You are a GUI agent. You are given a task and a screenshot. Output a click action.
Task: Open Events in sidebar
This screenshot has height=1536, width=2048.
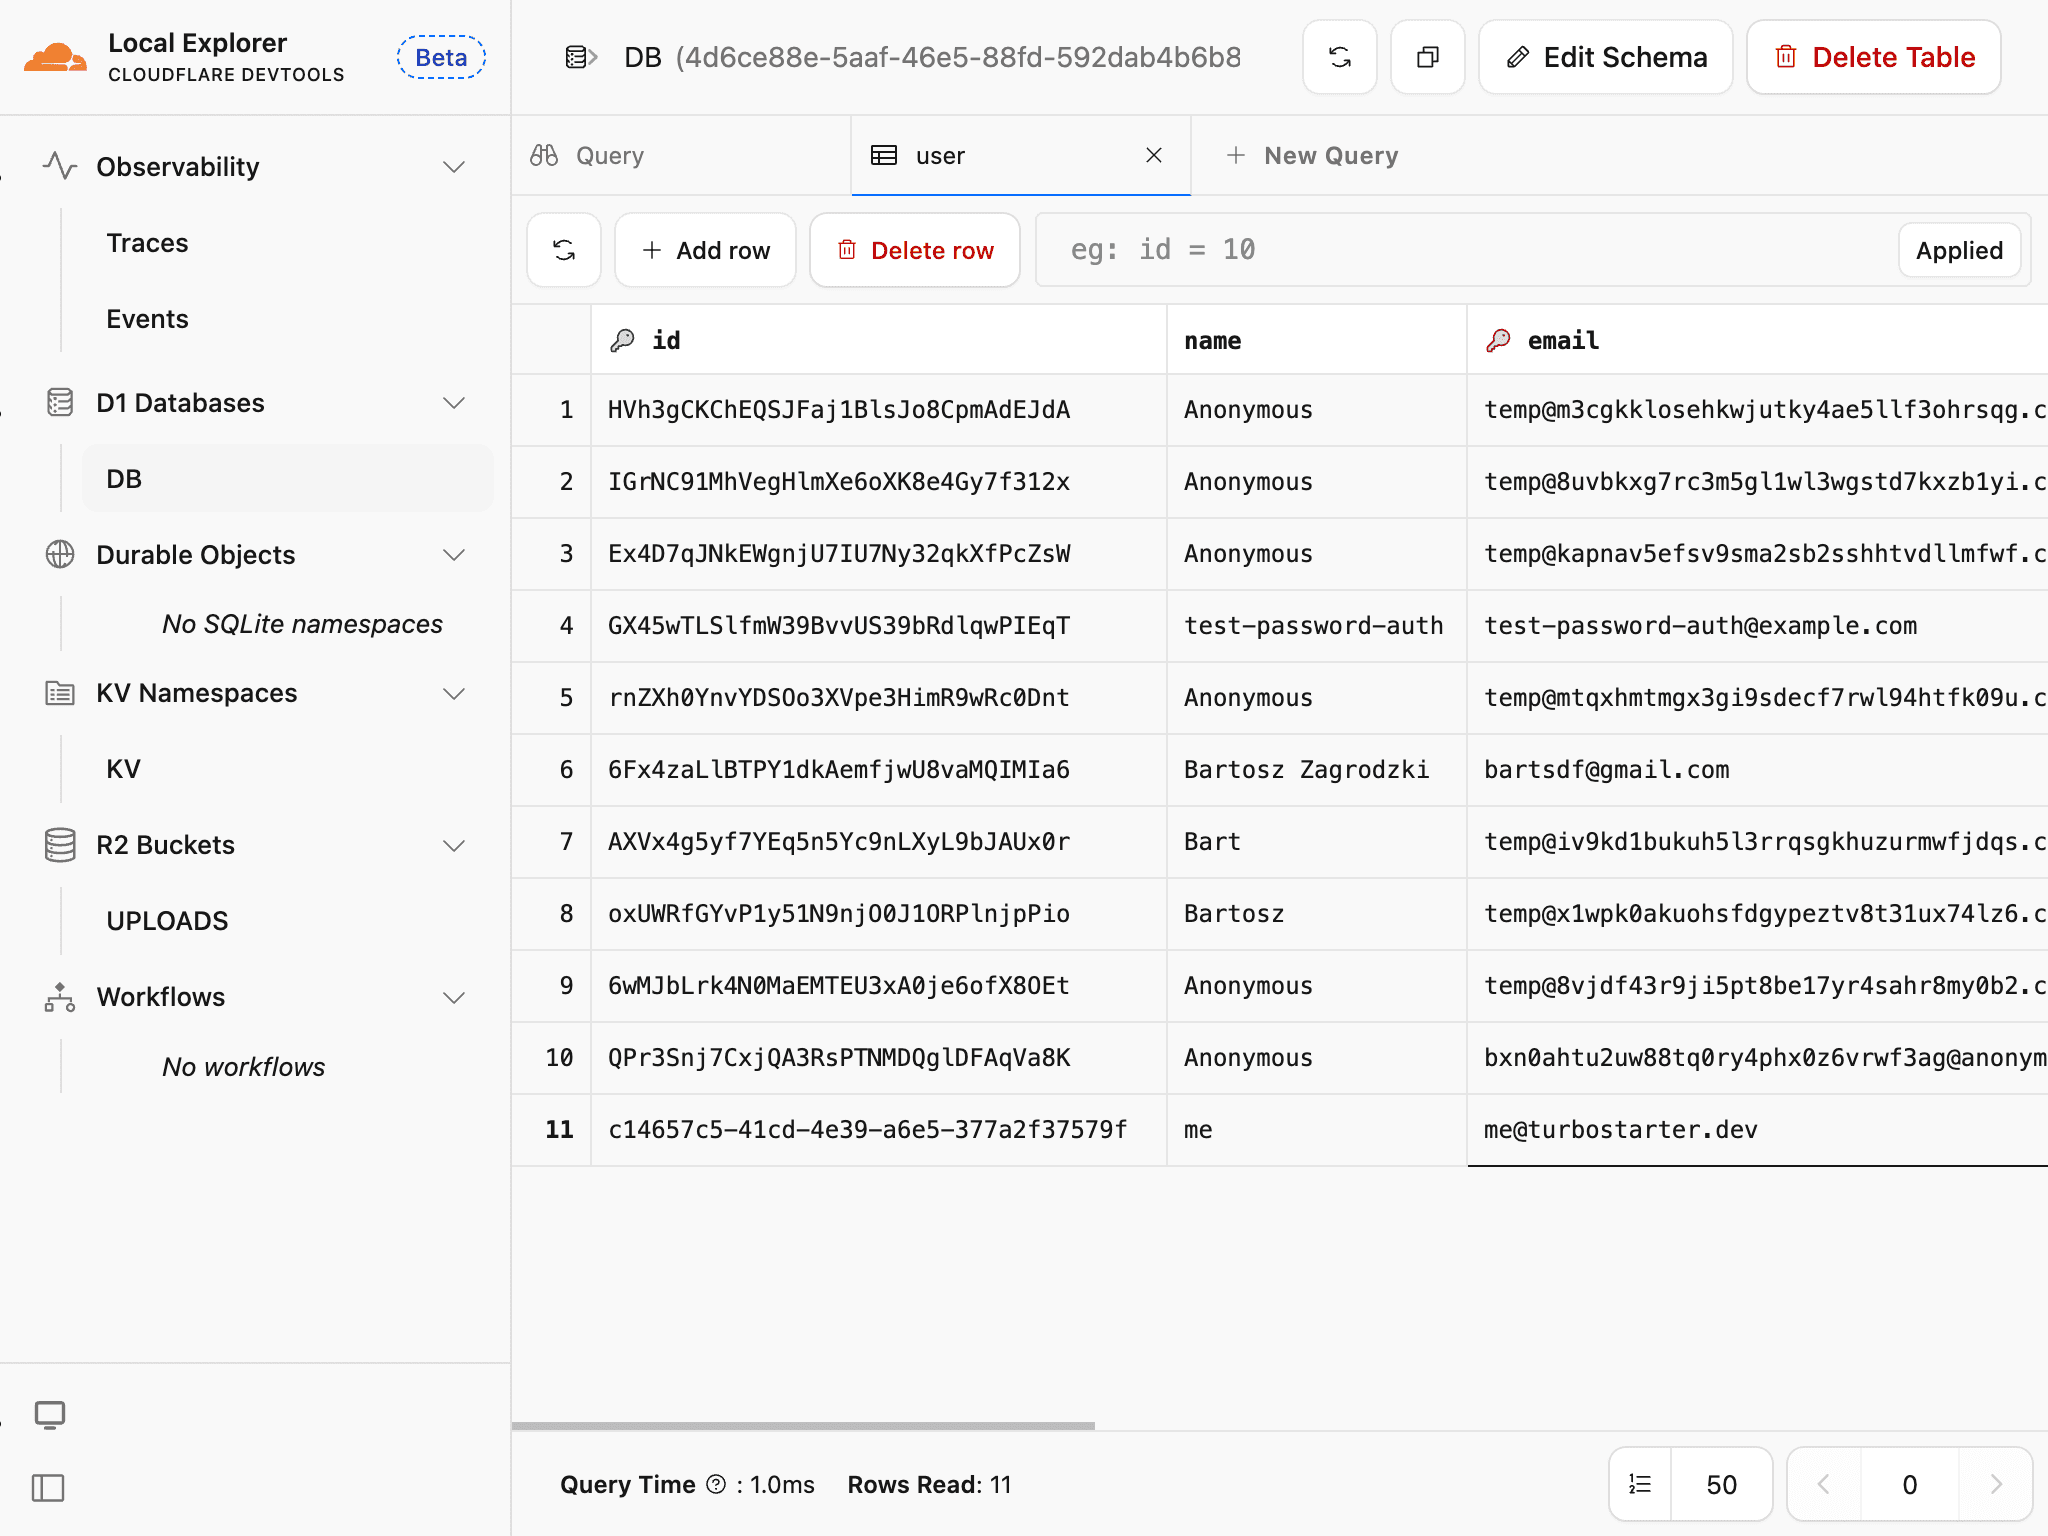tap(147, 318)
